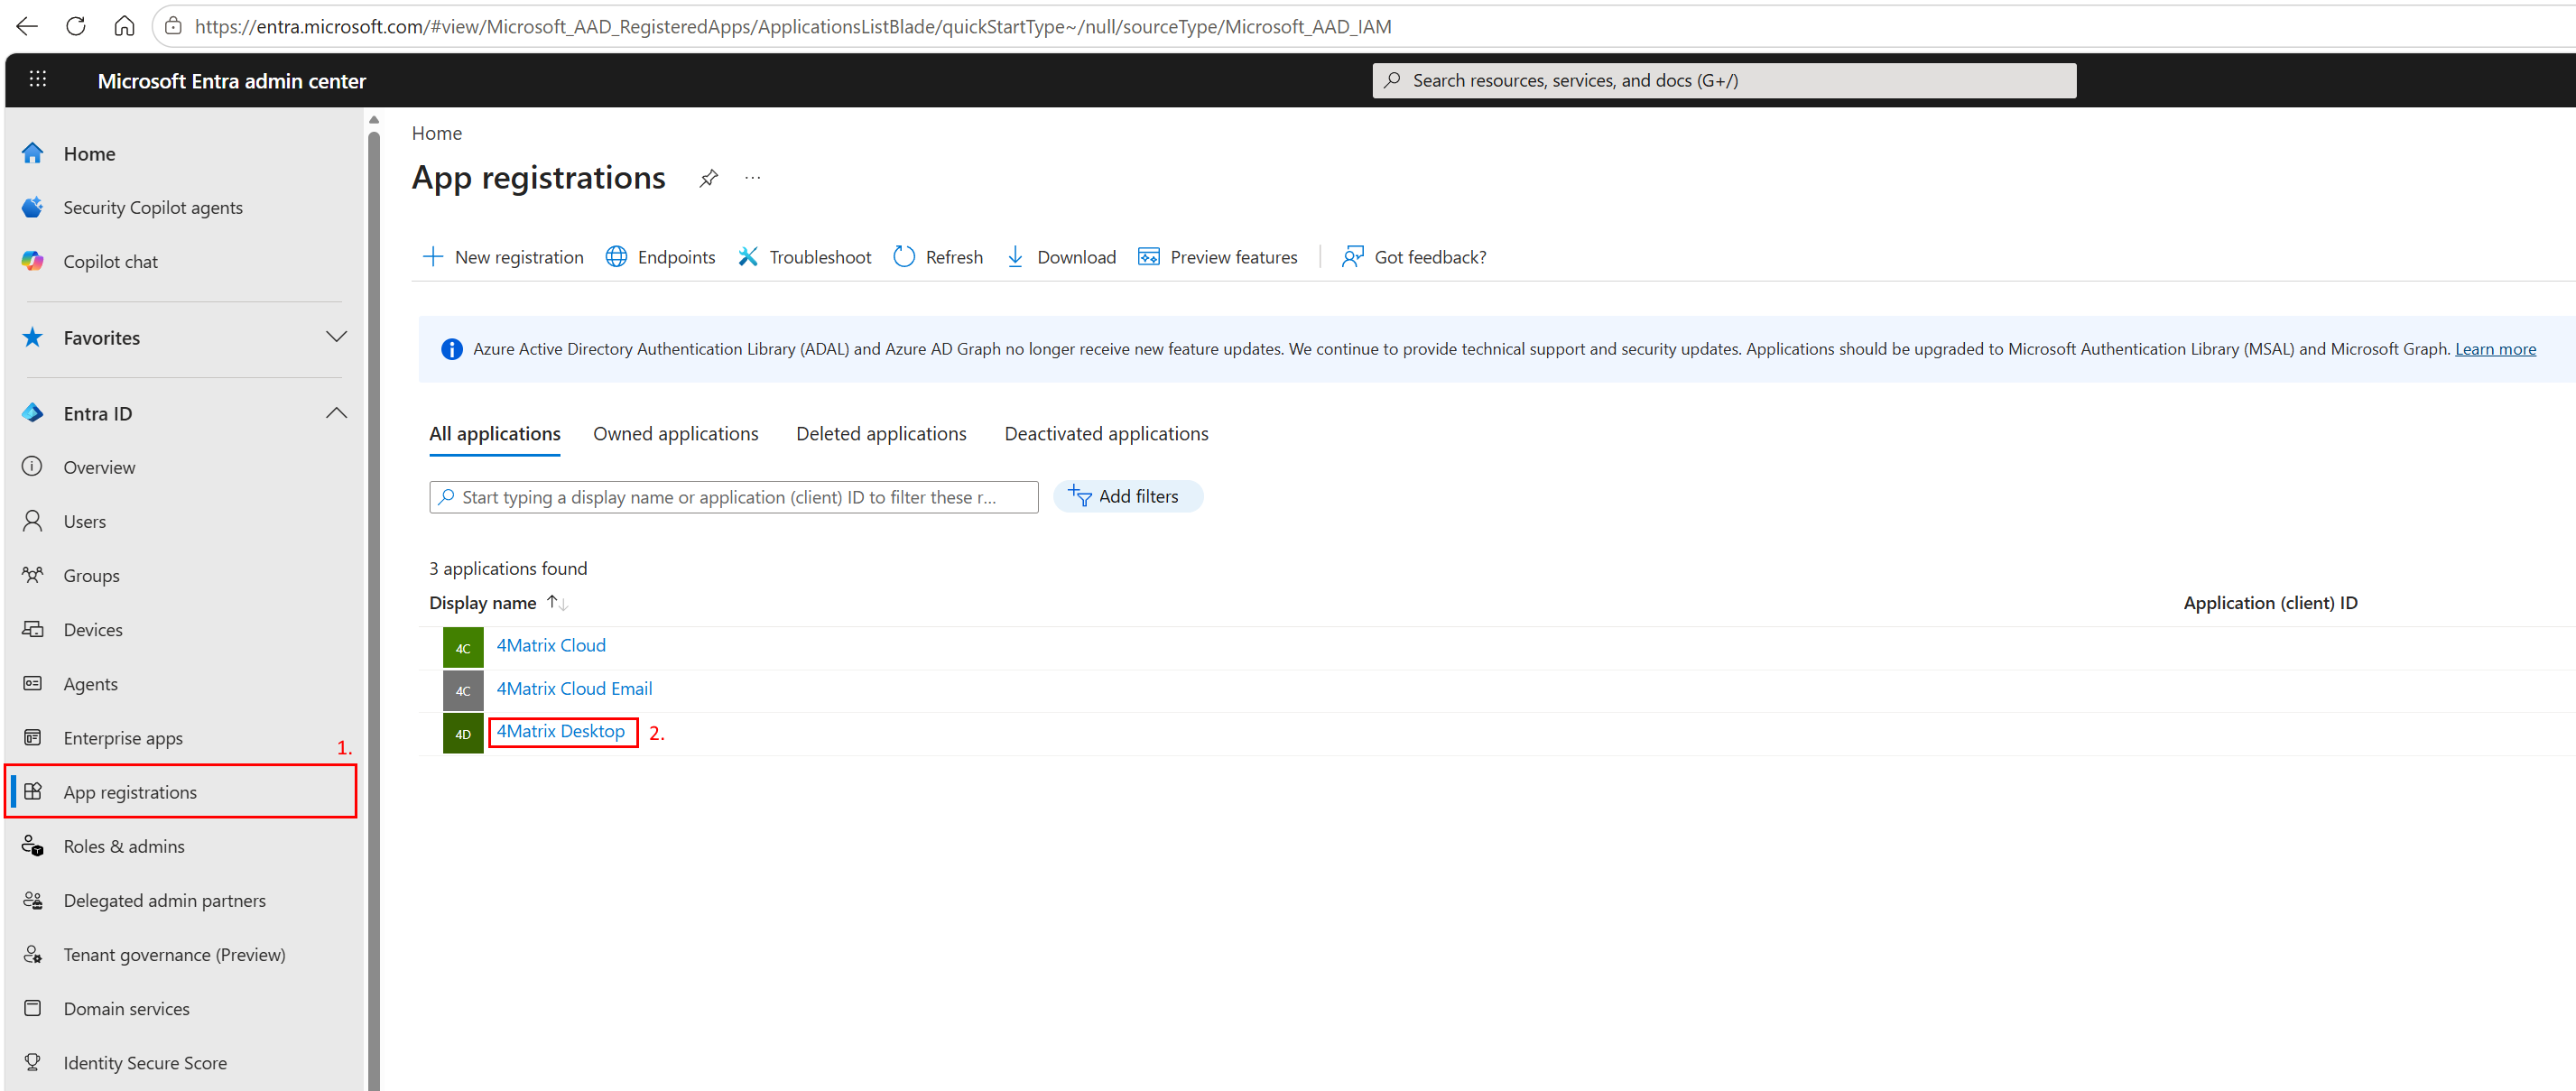This screenshot has height=1091, width=2576.
Task: Click the browser address bar URL
Action: point(793,27)
